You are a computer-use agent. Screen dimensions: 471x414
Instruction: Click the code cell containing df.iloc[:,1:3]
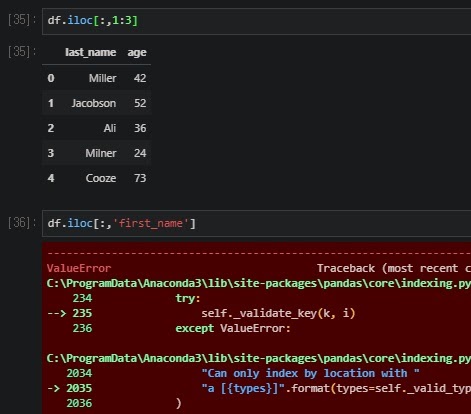(x=257, y=21)
